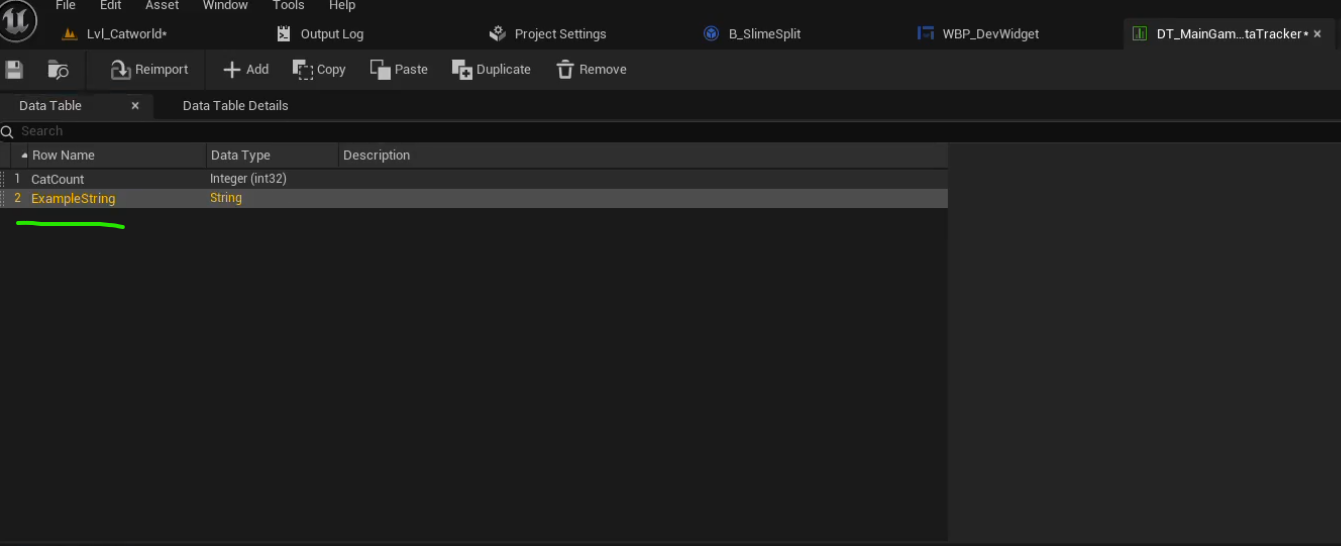Duplicate the selected row

491,69
